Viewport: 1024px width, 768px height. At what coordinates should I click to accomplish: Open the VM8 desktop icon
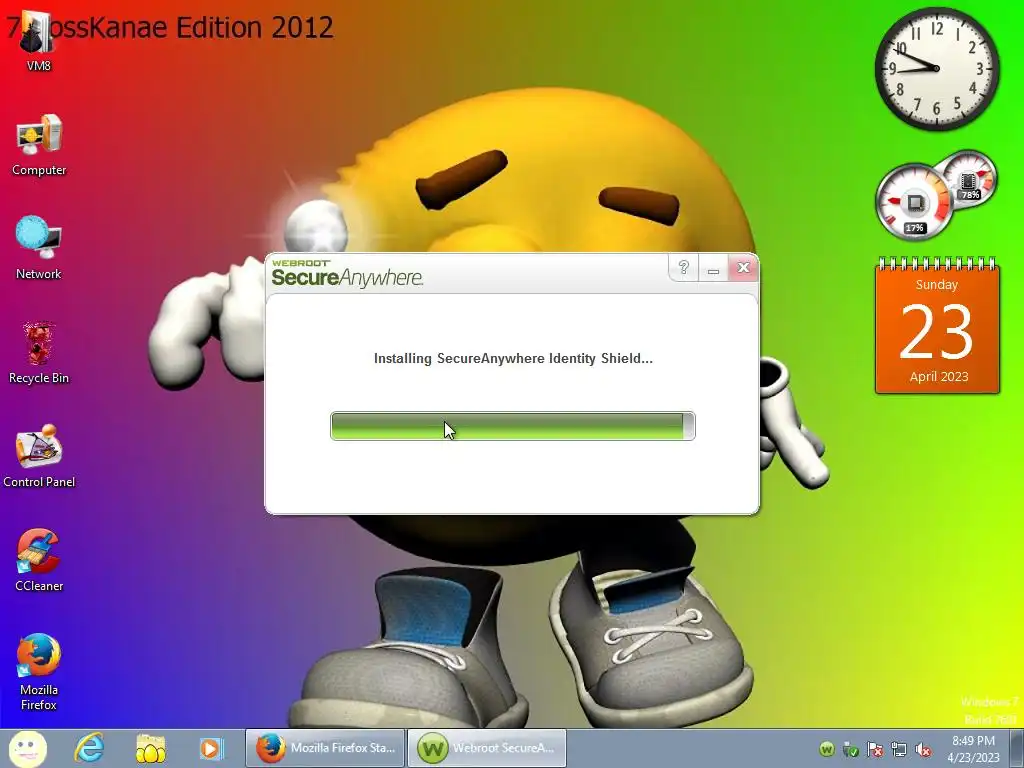point(38,41)
